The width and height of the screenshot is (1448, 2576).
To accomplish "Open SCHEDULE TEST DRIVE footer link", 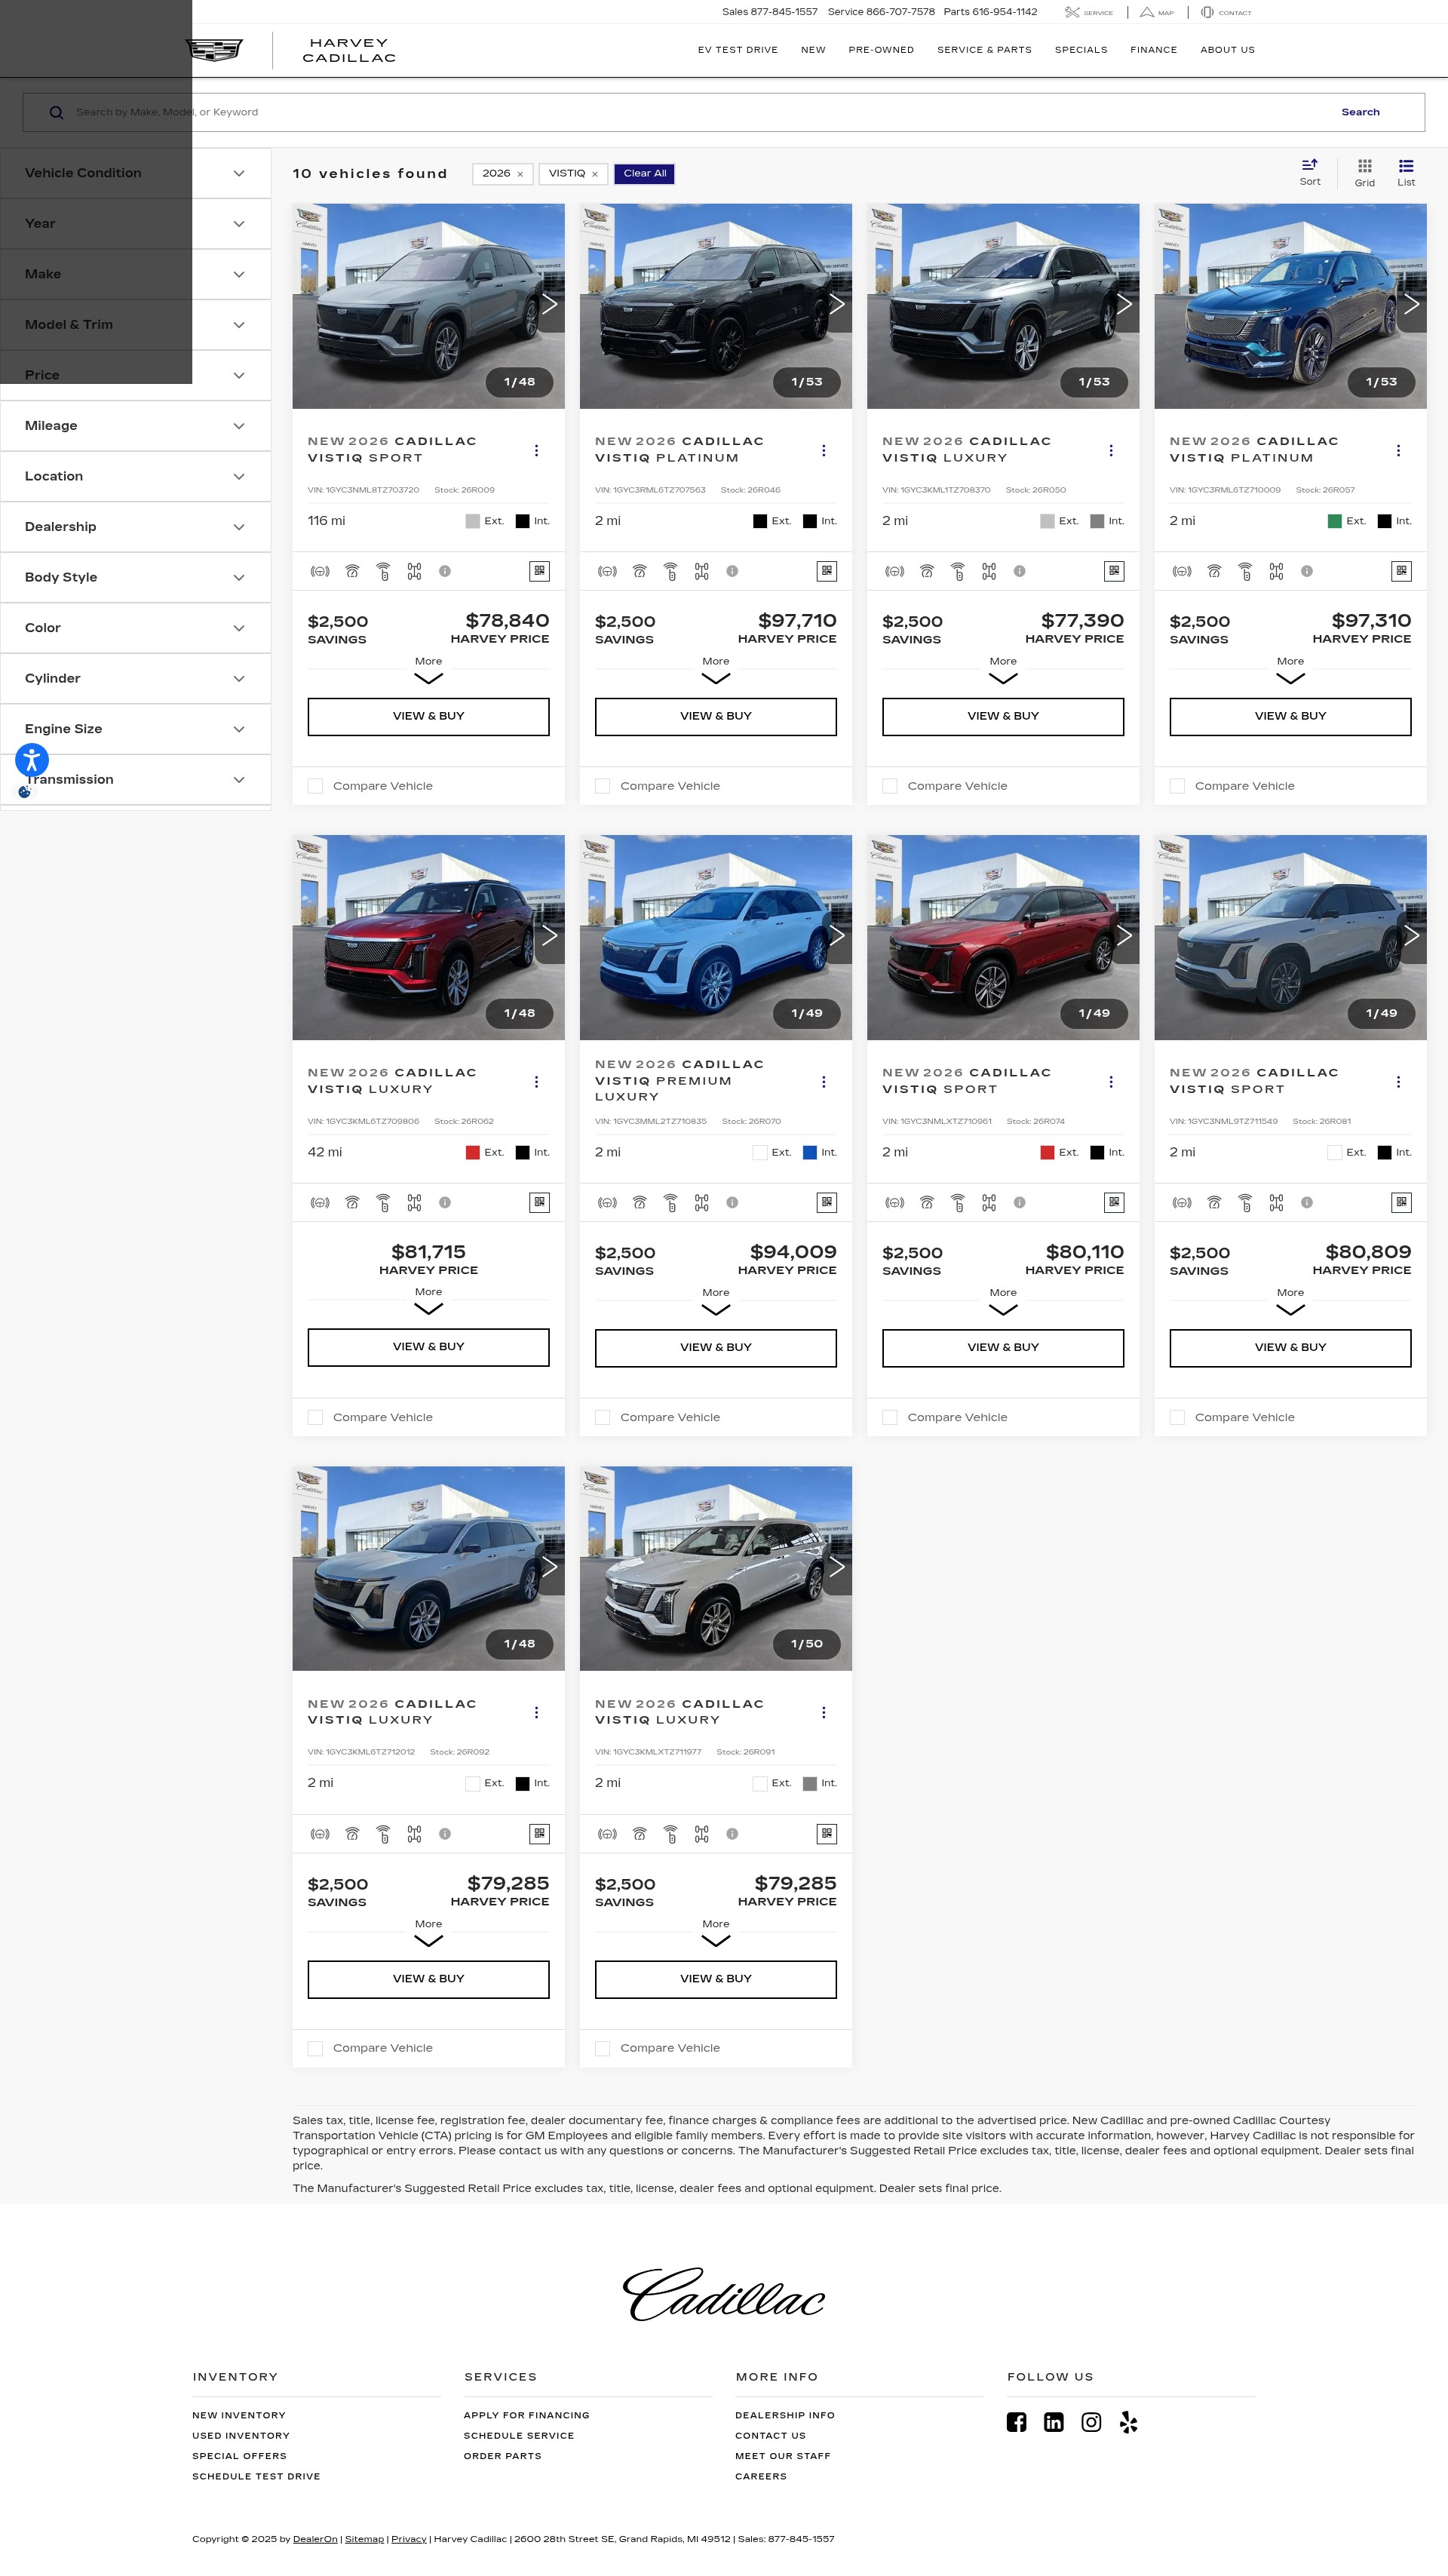I will [256, 2476].
